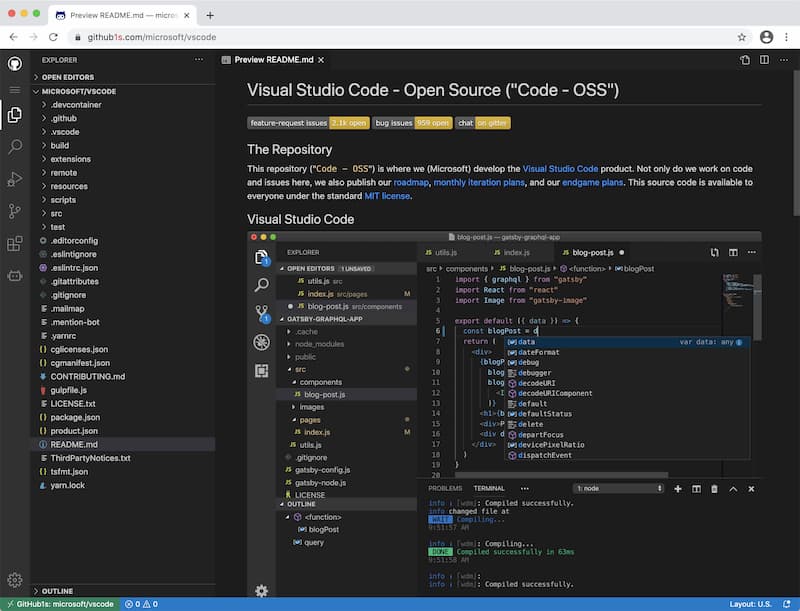
Task: Click the notification icon in status bar
Action: coord(786,604)
